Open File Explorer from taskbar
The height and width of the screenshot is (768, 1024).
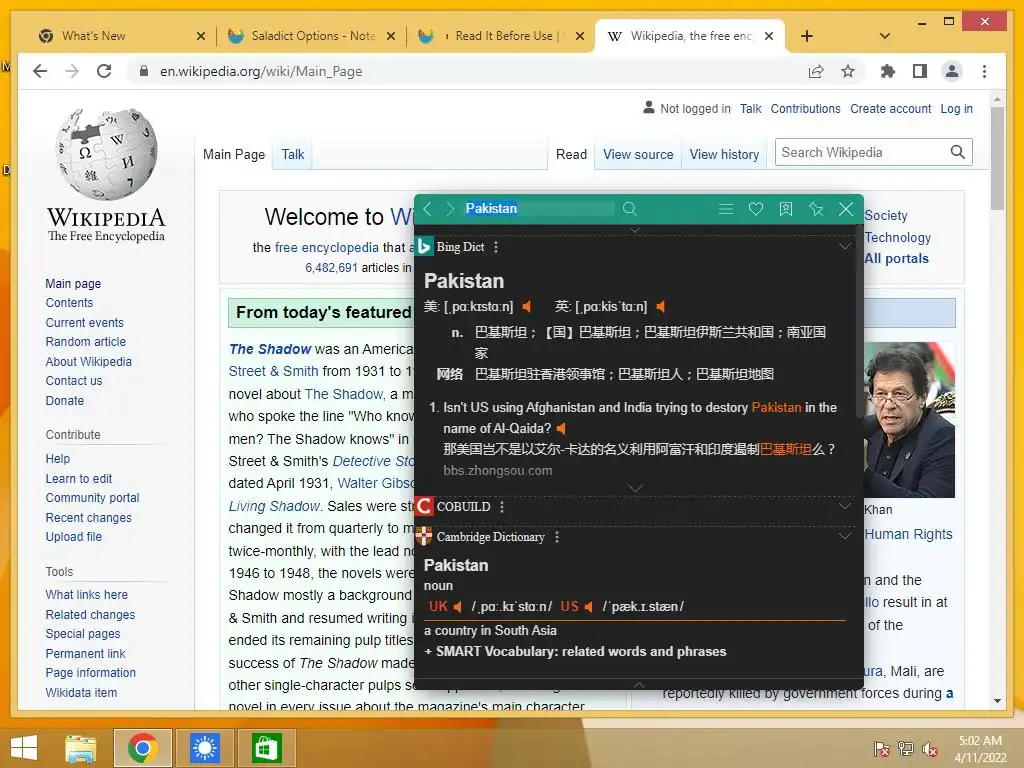click(x=81, y=748)
